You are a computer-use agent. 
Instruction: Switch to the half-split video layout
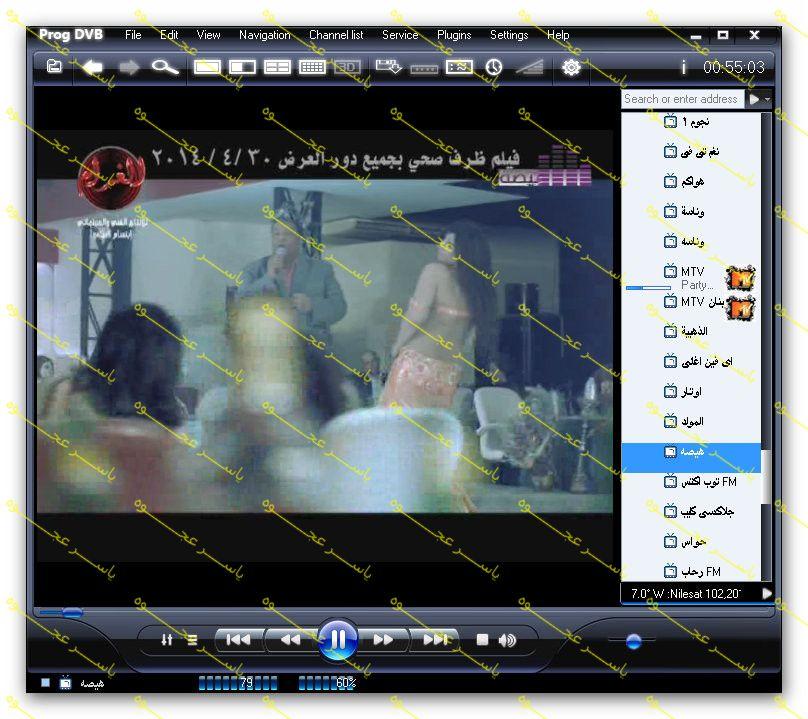pos(242,67)
